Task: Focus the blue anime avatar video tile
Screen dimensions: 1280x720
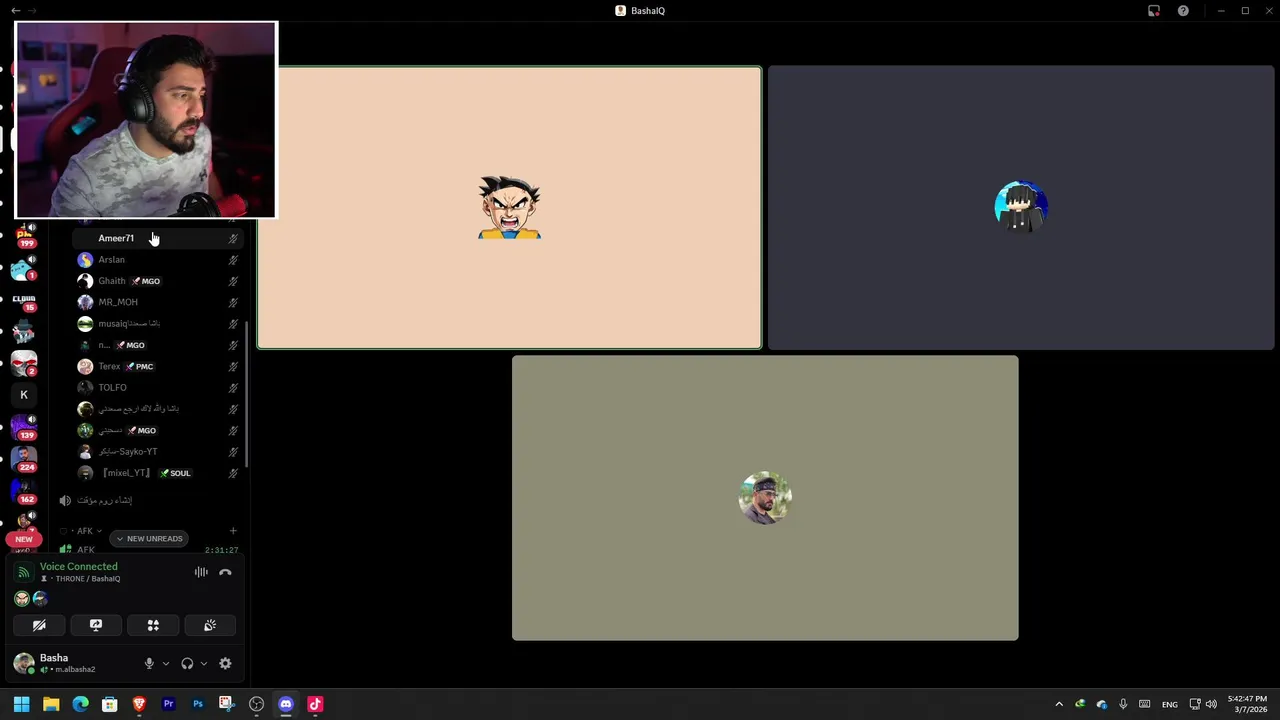Action: point(1021,208)
